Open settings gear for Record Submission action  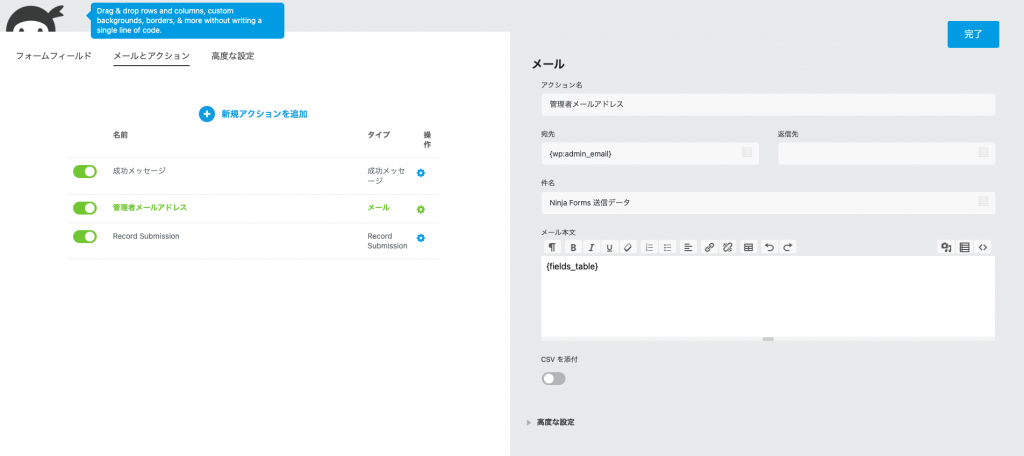tap(421, 238)
